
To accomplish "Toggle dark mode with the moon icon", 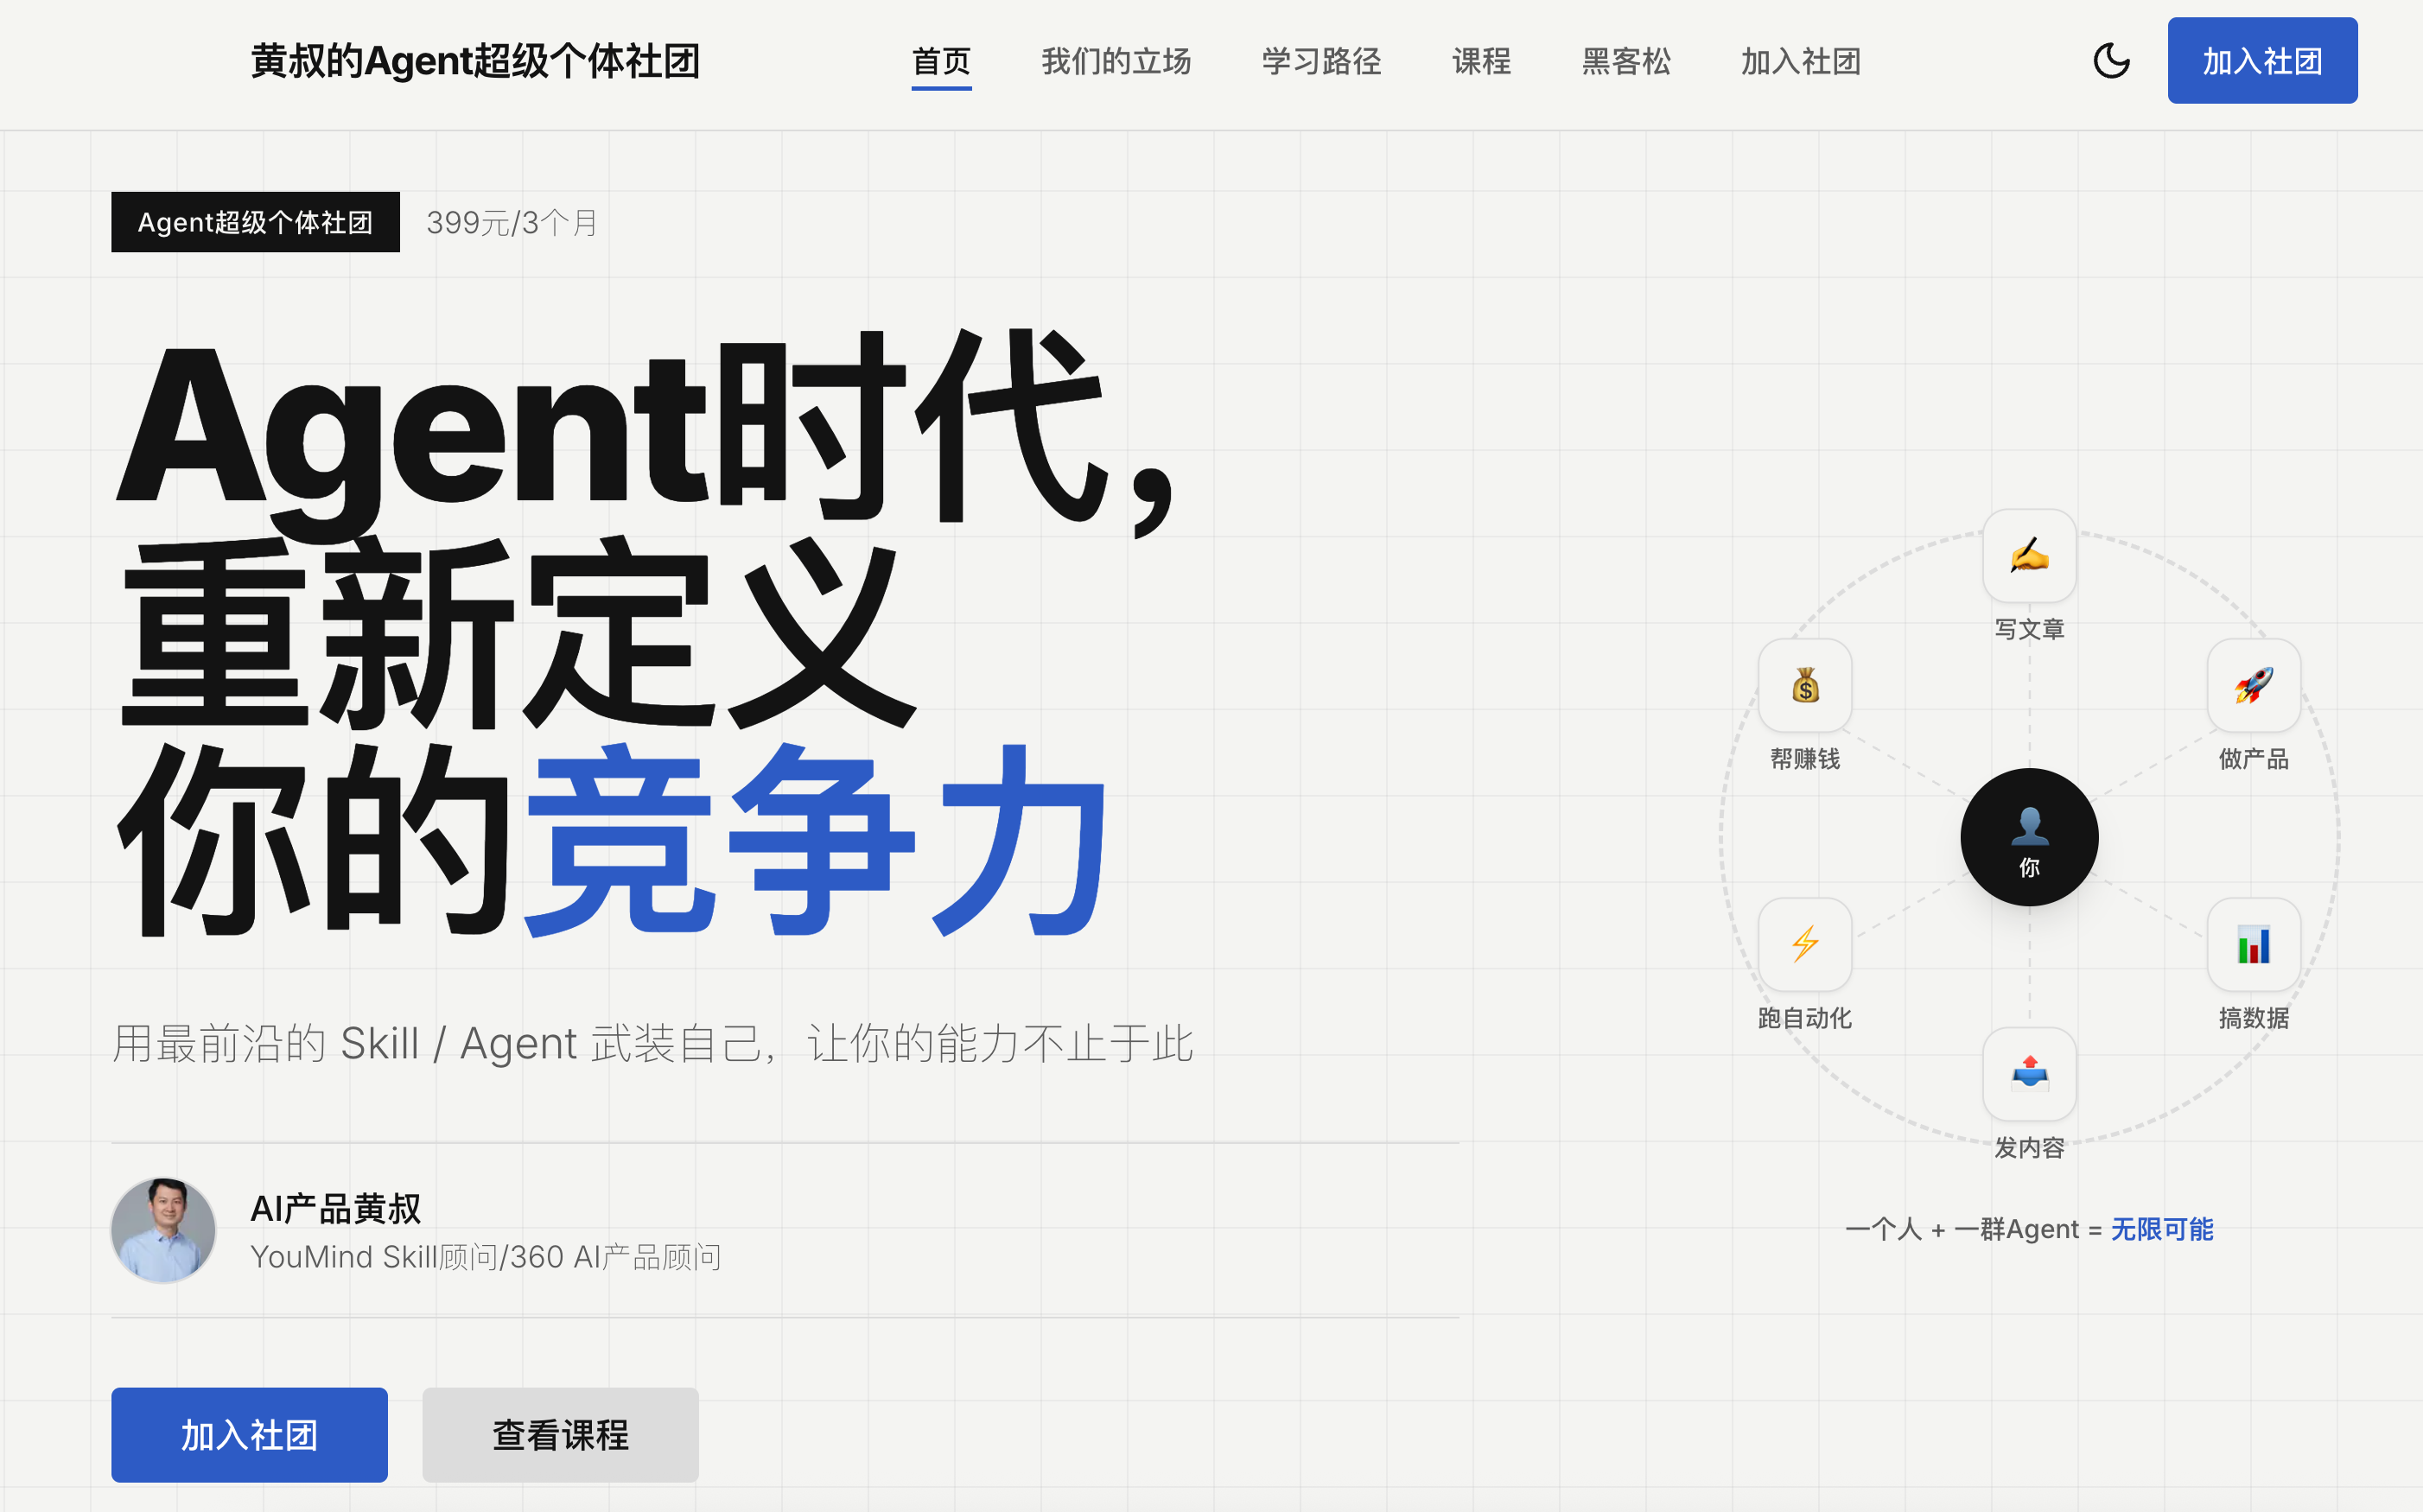I will [2111, 61].
